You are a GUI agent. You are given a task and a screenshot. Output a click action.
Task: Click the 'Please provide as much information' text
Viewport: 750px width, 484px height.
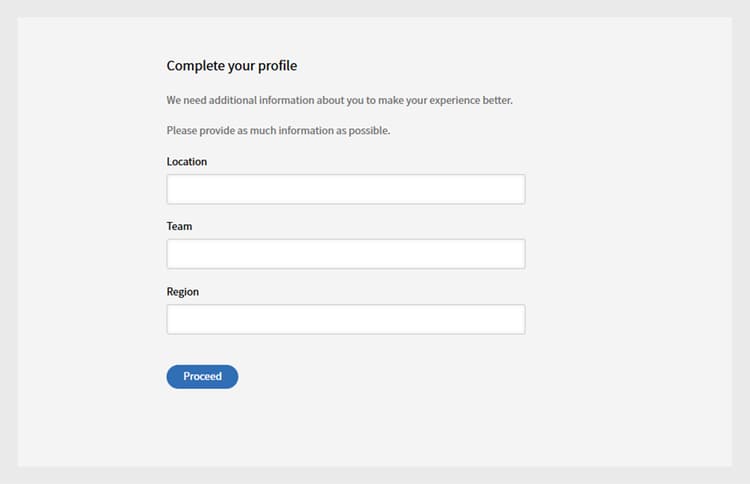pos(278,131)
